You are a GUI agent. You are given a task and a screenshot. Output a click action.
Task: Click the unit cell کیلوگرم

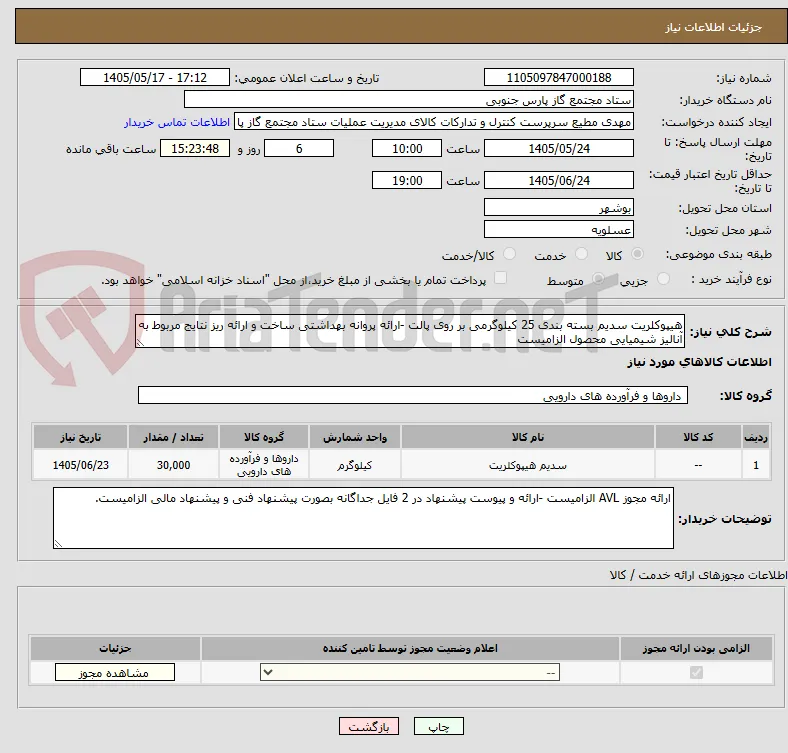coord(355,465)
